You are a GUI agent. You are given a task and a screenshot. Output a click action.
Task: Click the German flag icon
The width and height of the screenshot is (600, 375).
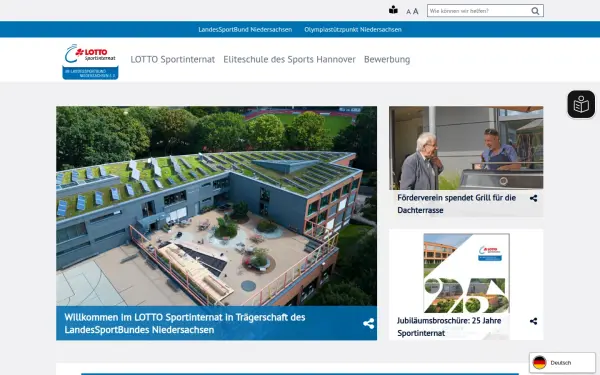coord(540,362)
